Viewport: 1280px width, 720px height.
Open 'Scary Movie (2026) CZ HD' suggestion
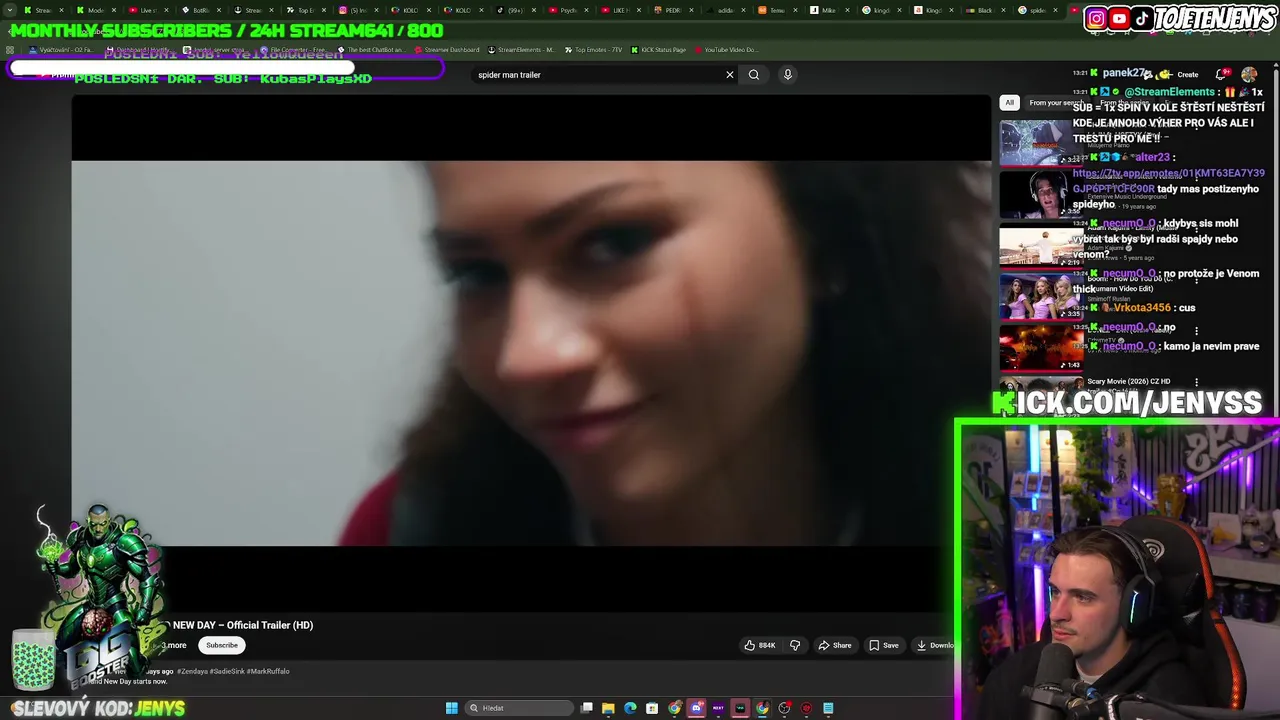coord(1128,382)
